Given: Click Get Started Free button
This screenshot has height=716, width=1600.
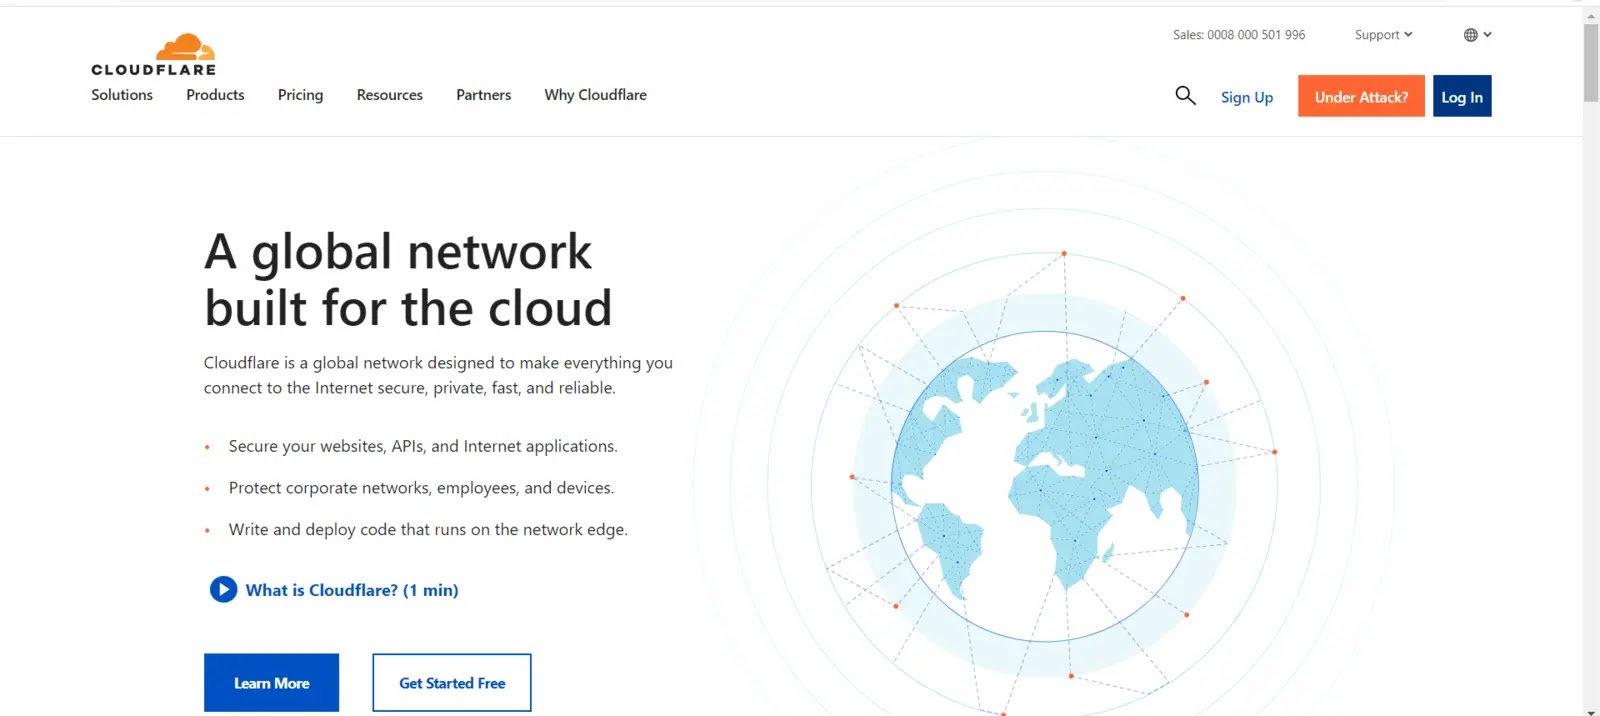Looking at the screenshot, I should pos(452,683).
